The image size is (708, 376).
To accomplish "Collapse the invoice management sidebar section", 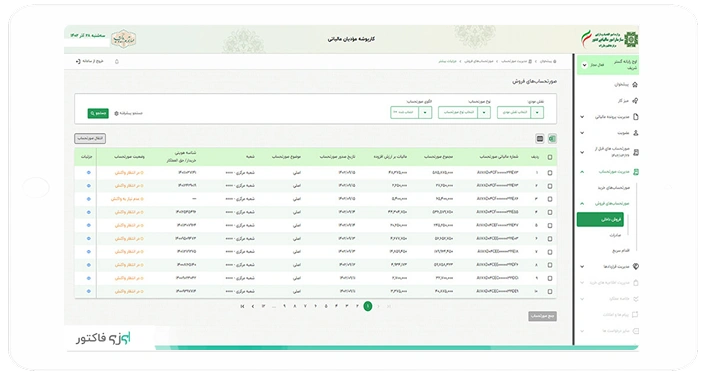I will 582,172.
